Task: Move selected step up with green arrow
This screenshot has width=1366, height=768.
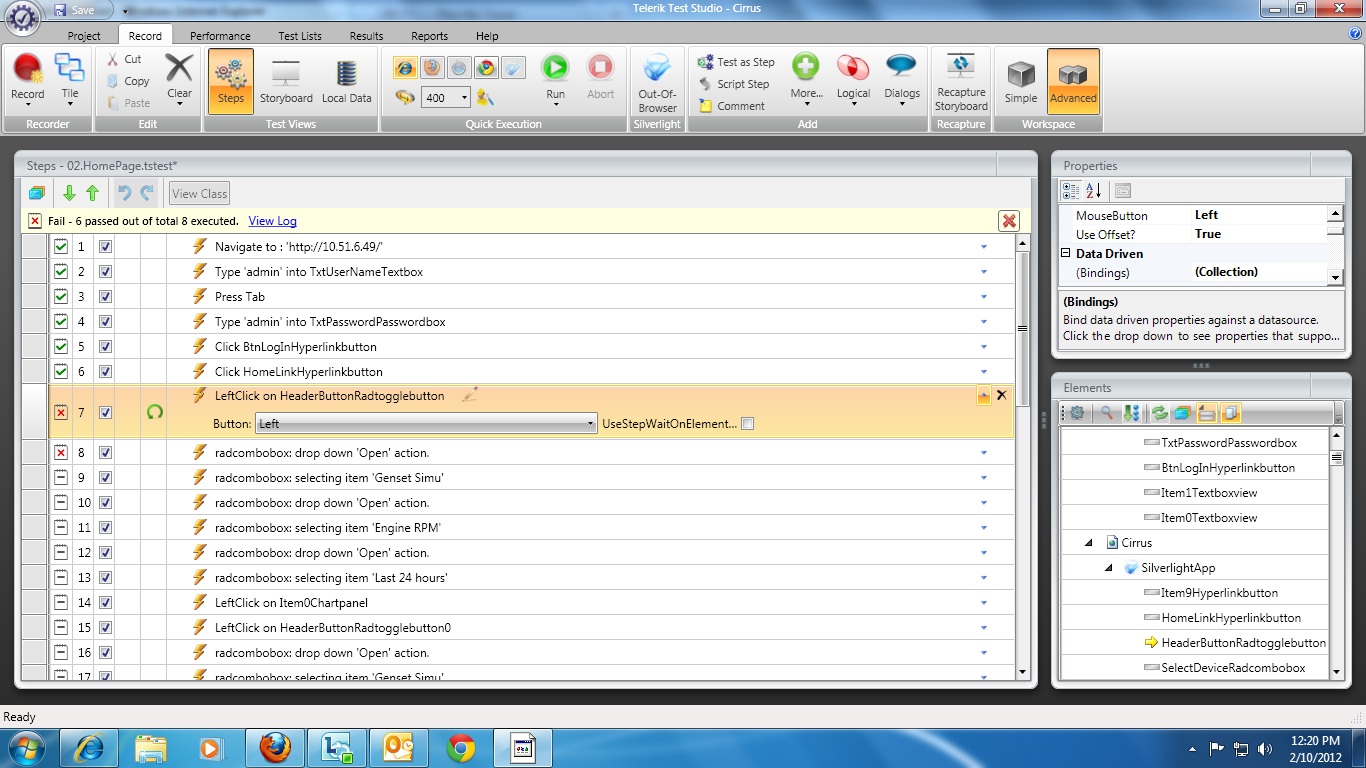Action: pyautogui.click(x=92, y=193)
